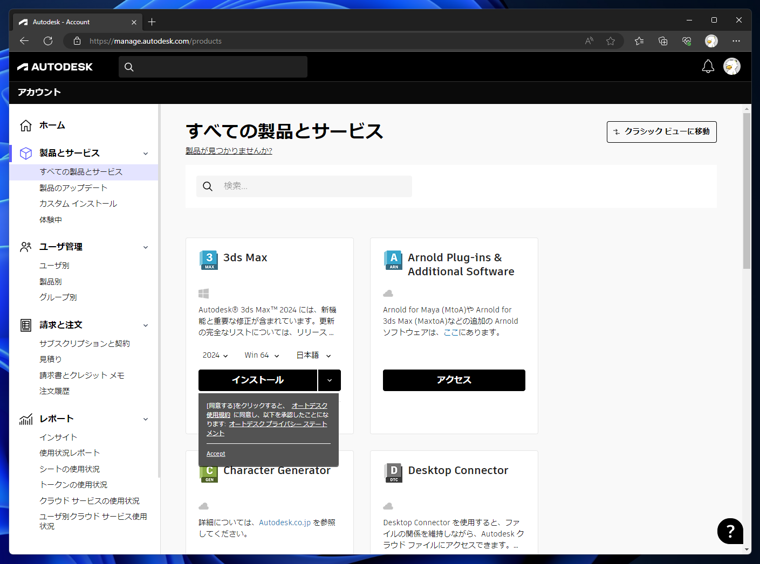760x564 pixels.
Task: Click the 製品が見つかりませんか? link
Action: [229, 151]
